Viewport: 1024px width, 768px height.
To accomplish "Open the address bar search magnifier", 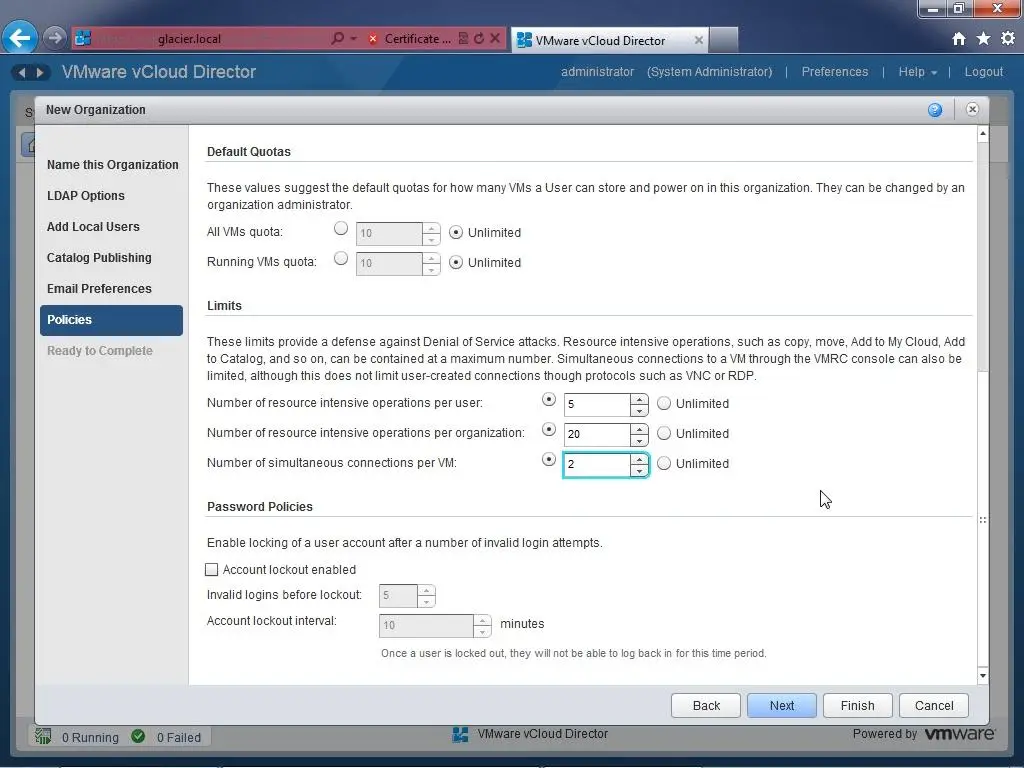I will [337, 39].
